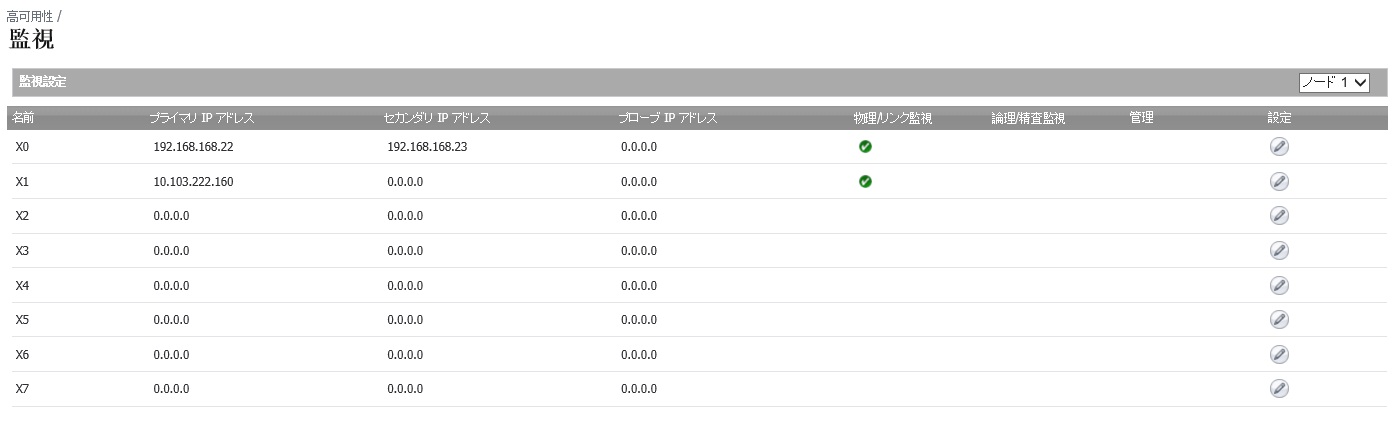Image resolution: width=1399 pixels, height=430 pixels.
Task: Click the green link-monitoring checkmark for X0
Action: point(865,147)
